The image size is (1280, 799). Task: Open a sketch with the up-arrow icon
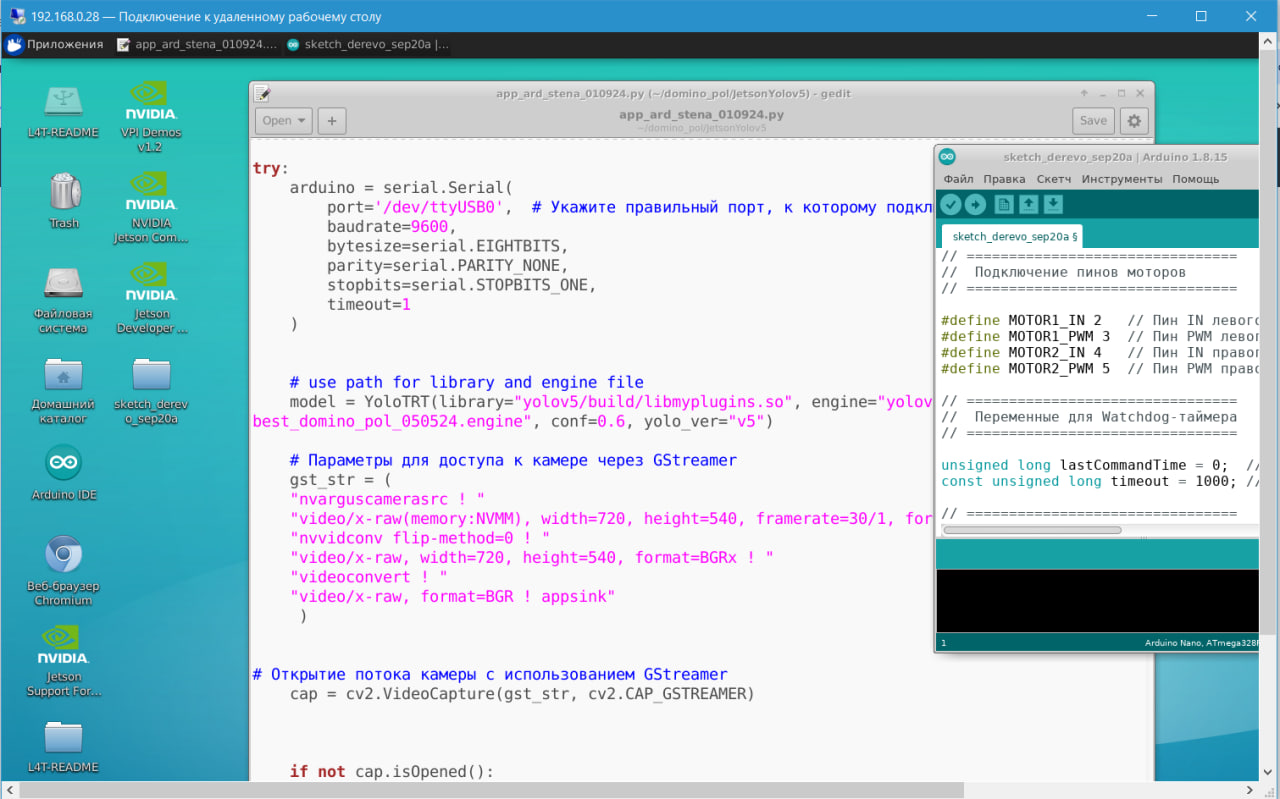[x=1028, y=204]
